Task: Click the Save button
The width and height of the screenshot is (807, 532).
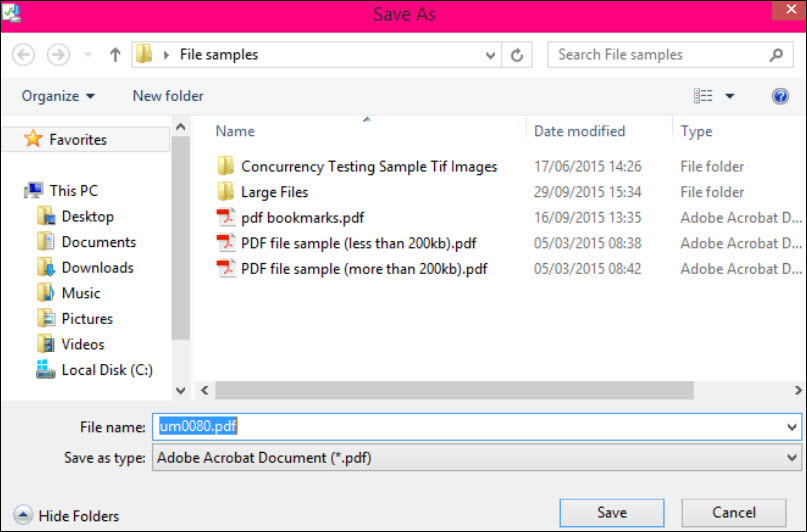Action: tap(612, 512)
